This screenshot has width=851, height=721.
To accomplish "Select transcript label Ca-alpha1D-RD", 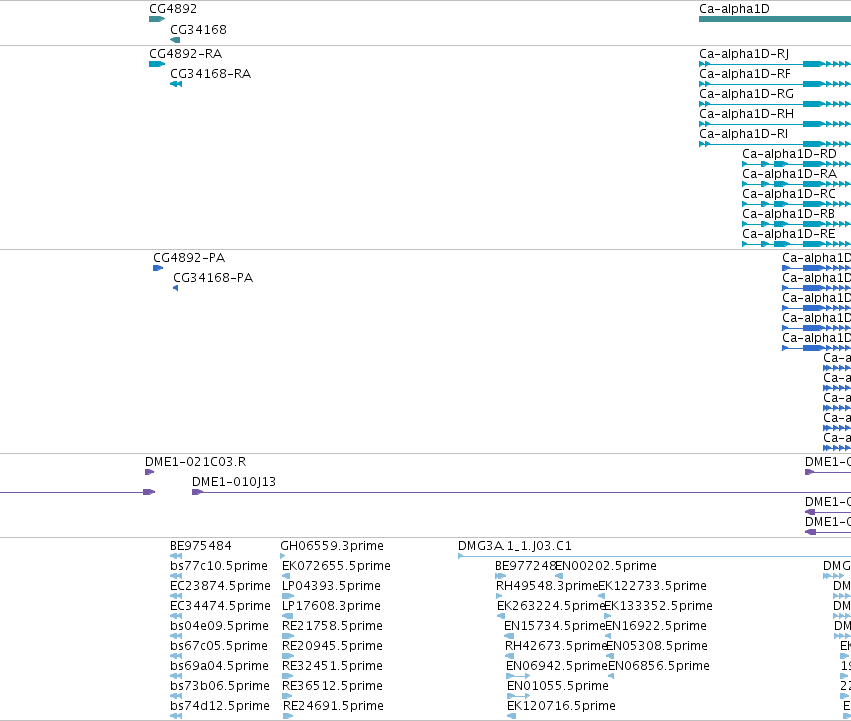I will pos(789,154).
